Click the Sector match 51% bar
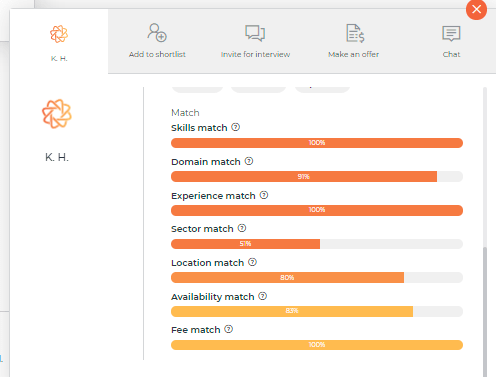 tap(317, 244)
